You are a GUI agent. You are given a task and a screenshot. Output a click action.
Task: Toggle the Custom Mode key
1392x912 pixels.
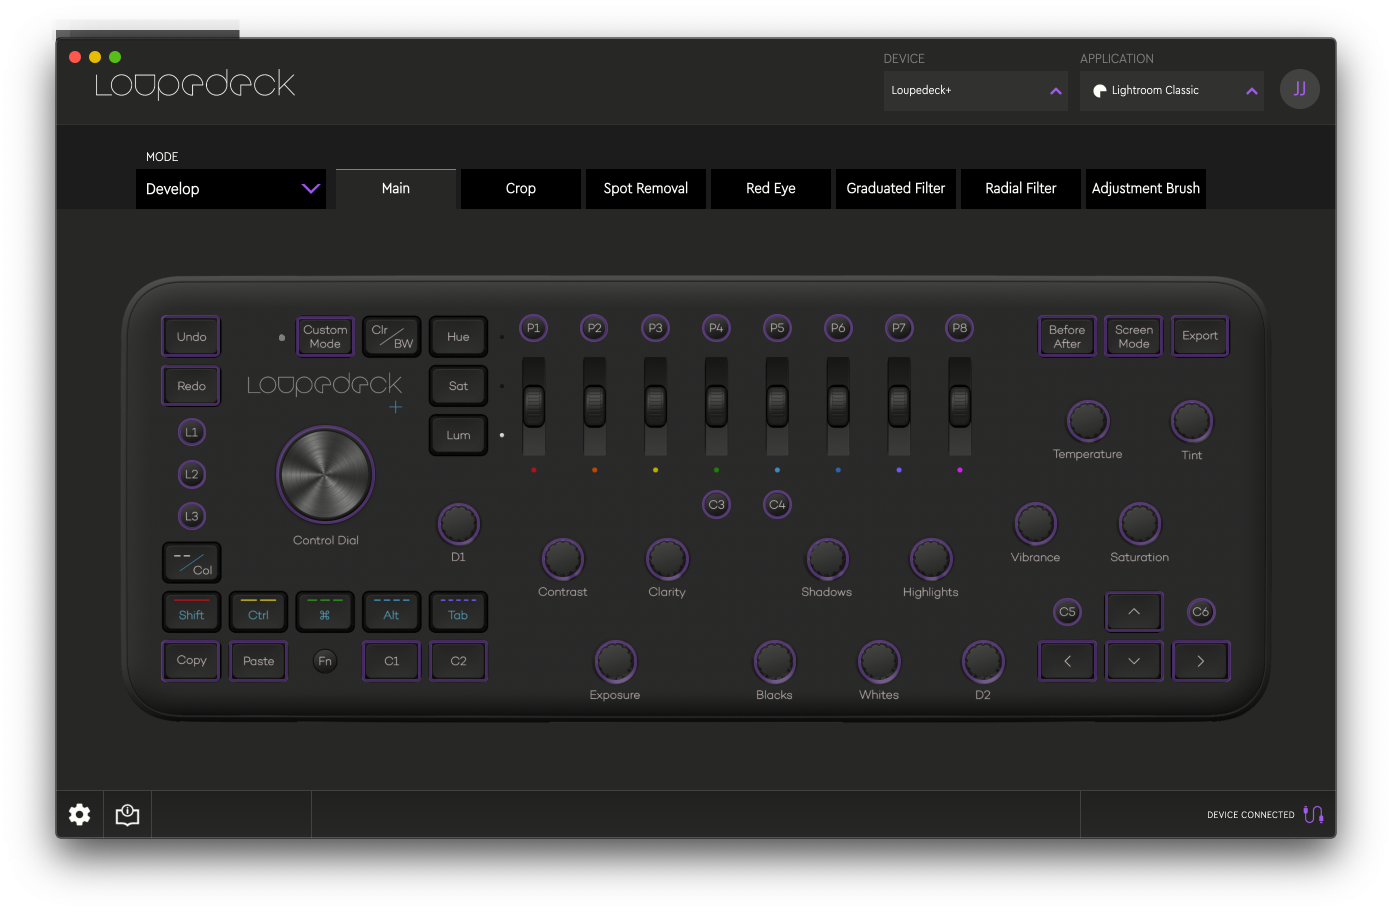pos(325,337)
